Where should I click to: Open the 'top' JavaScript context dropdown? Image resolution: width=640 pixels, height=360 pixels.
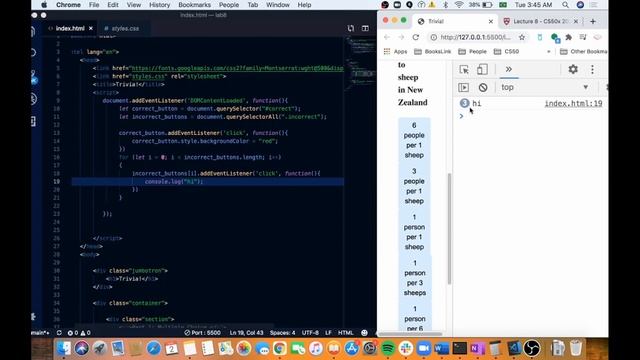pyautogui.click(x=544, y=87)
